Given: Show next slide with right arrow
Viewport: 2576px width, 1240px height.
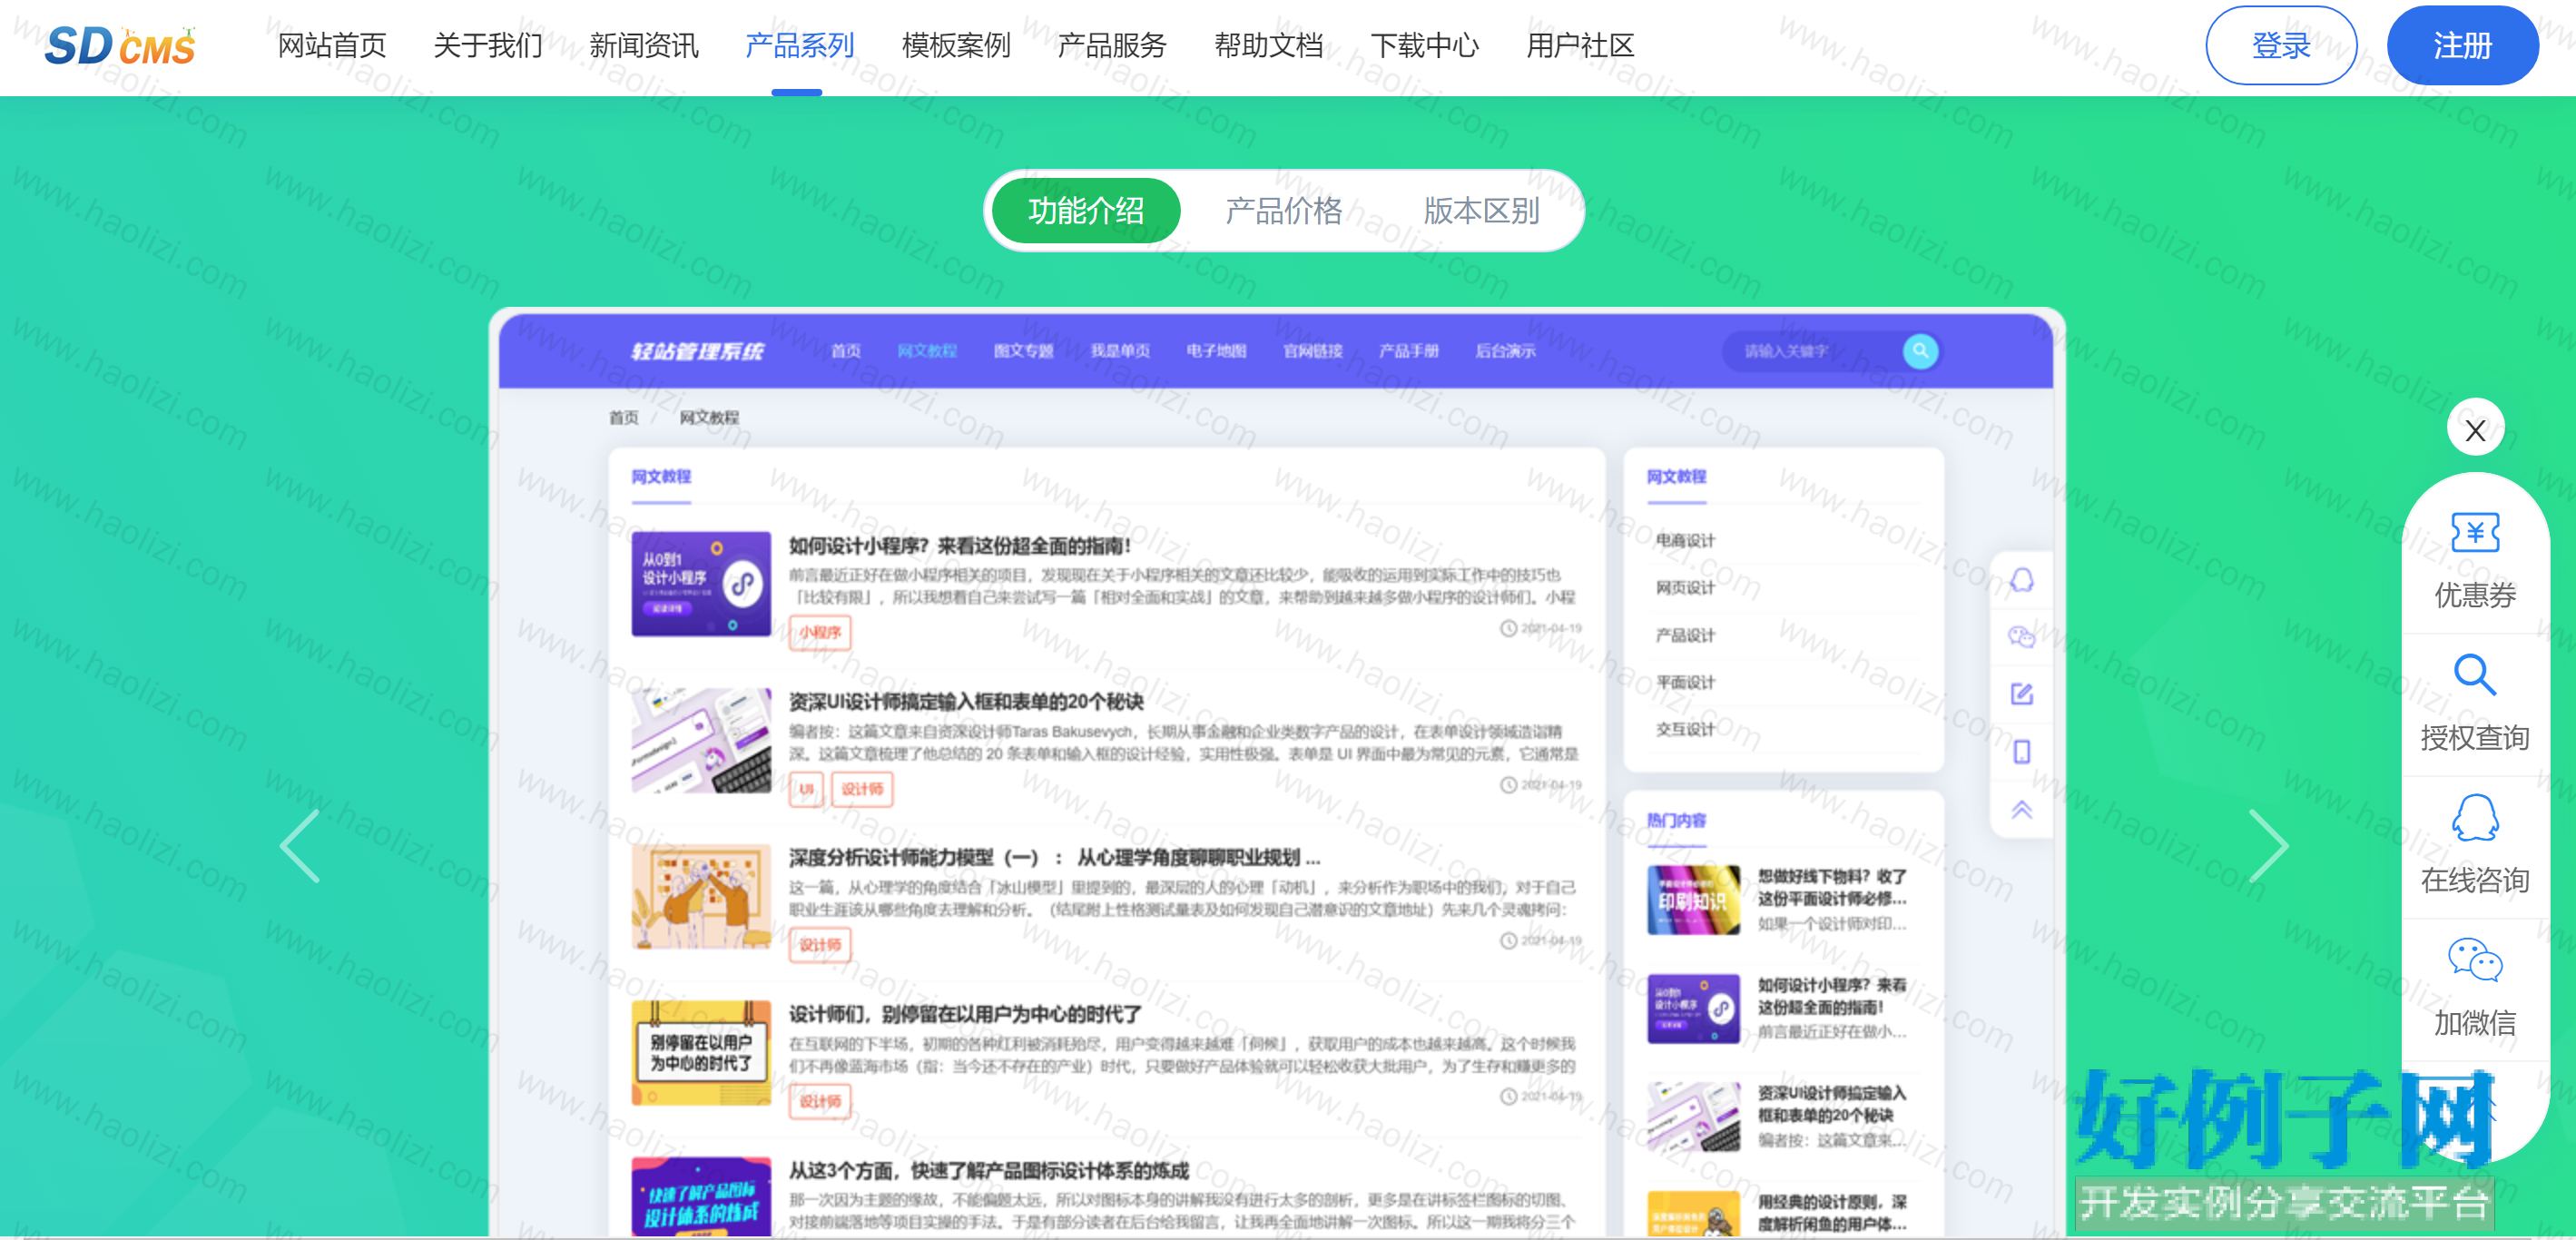Looking at the screenshot, I should (2268, 846).
